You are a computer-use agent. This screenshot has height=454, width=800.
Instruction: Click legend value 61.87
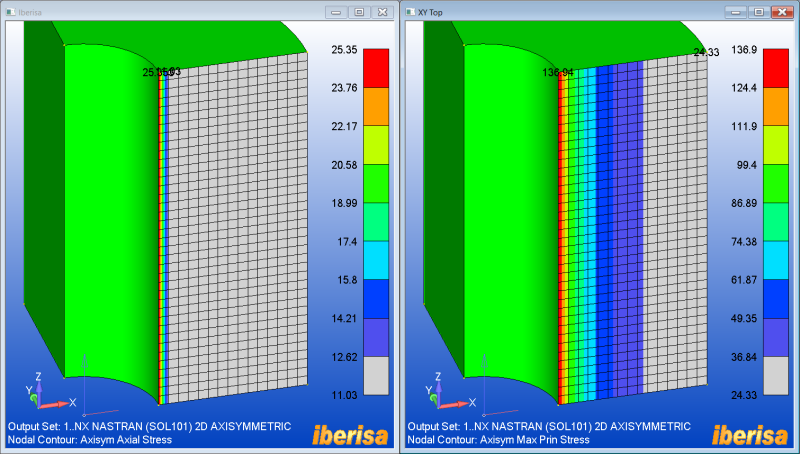point(744,280)
